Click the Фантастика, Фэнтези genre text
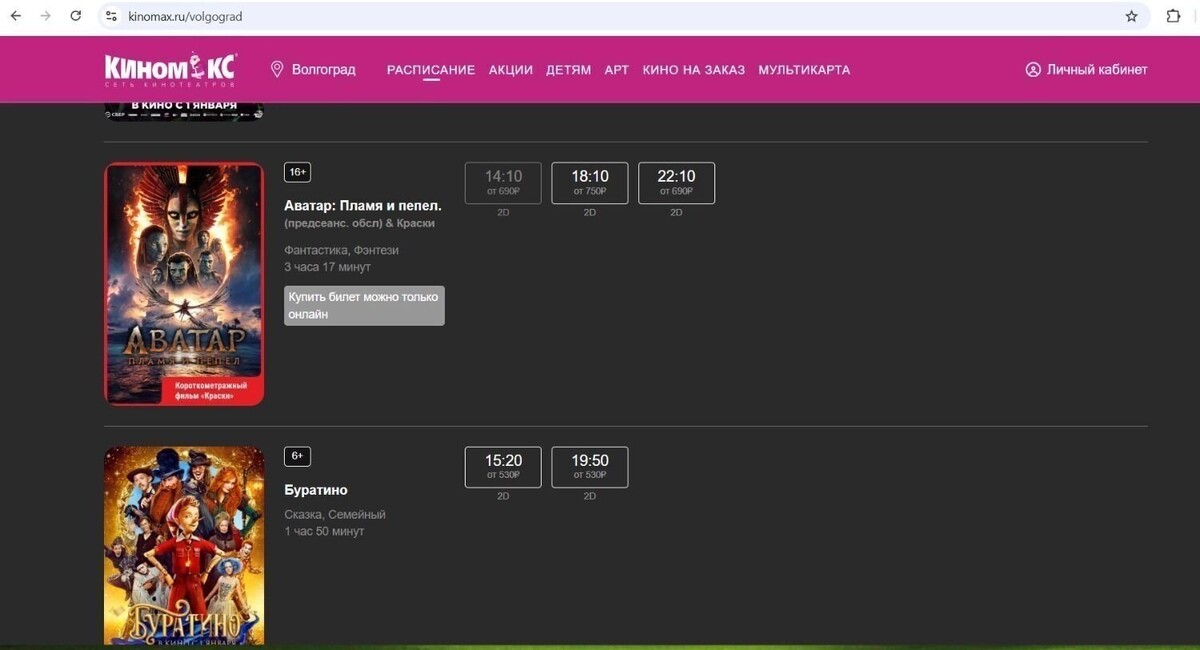This screenshot has height=650, width=1200. (x=341, y=250)
